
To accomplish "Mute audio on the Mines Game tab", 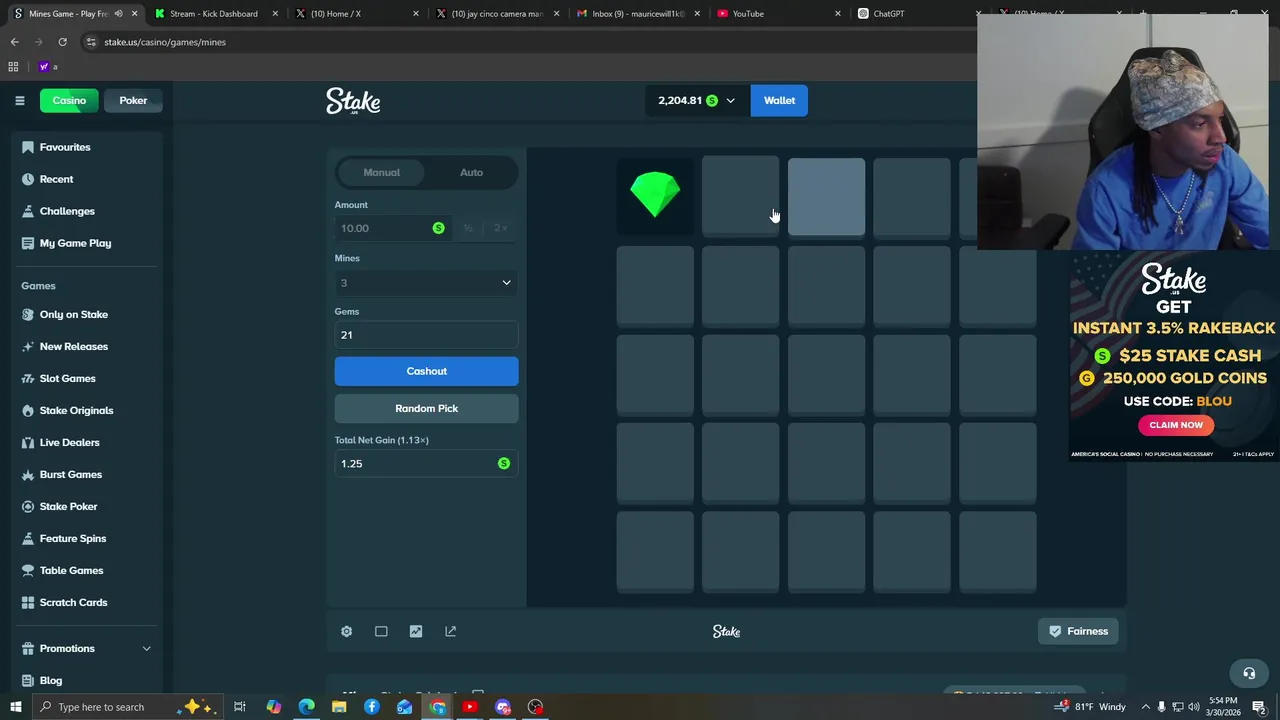I will tap(118, 14).
